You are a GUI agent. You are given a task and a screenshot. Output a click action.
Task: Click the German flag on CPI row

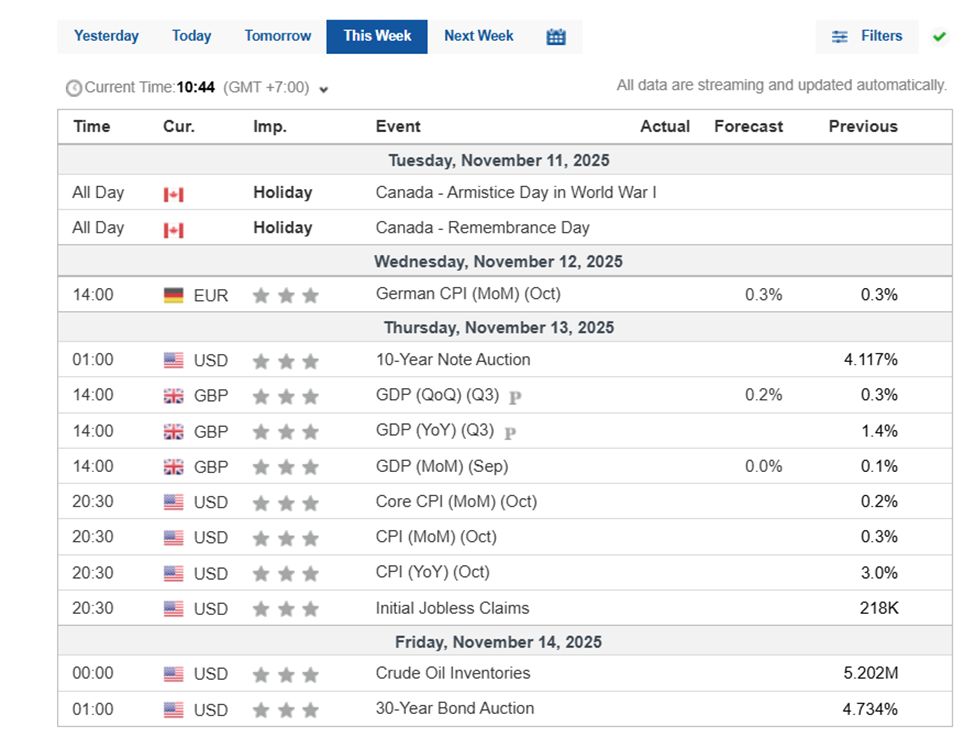pos(174,295)
